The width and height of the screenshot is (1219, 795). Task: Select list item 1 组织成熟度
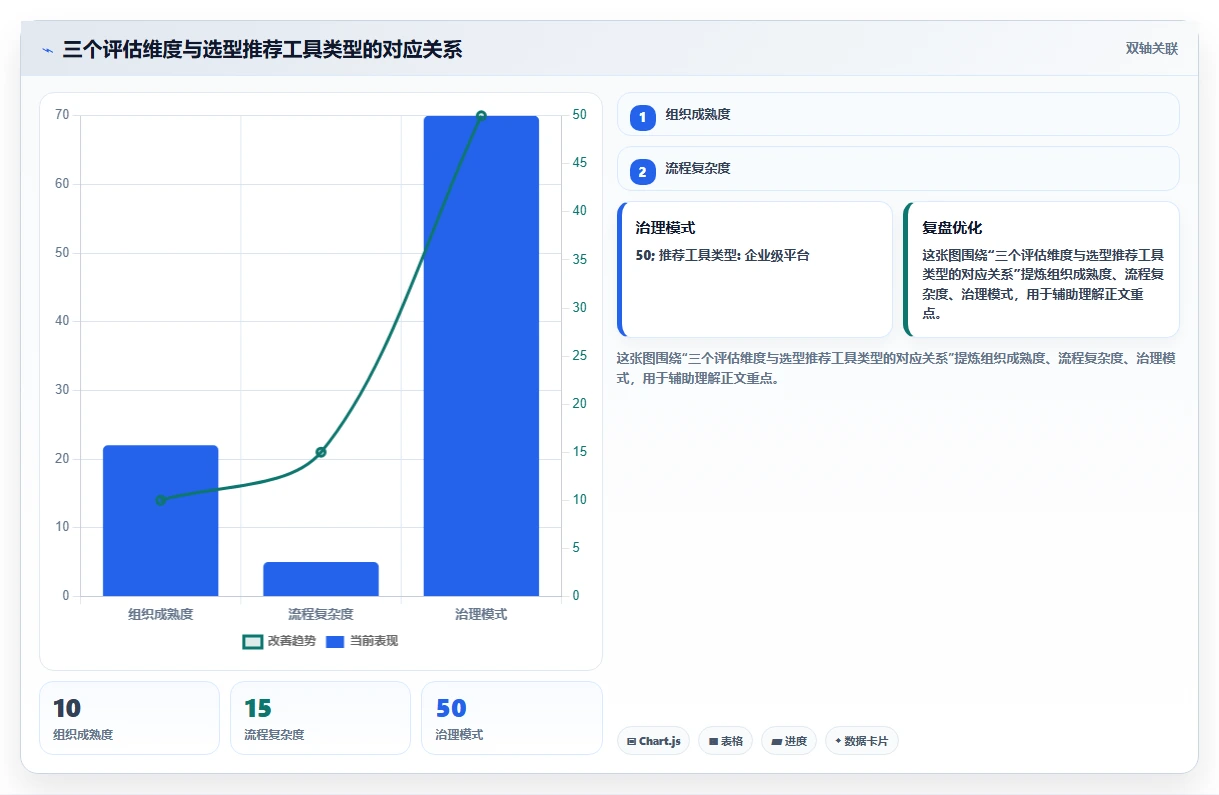click(898, 114)
